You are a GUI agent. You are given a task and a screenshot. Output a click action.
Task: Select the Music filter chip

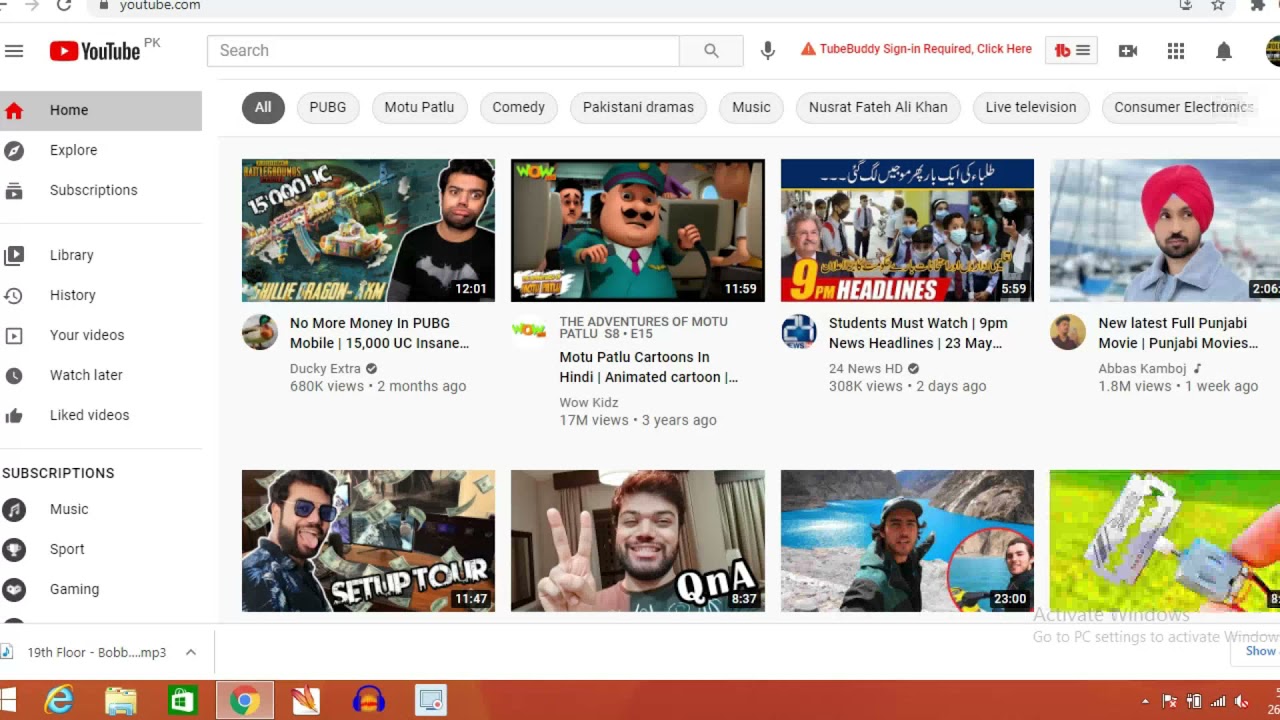(751, 107)
